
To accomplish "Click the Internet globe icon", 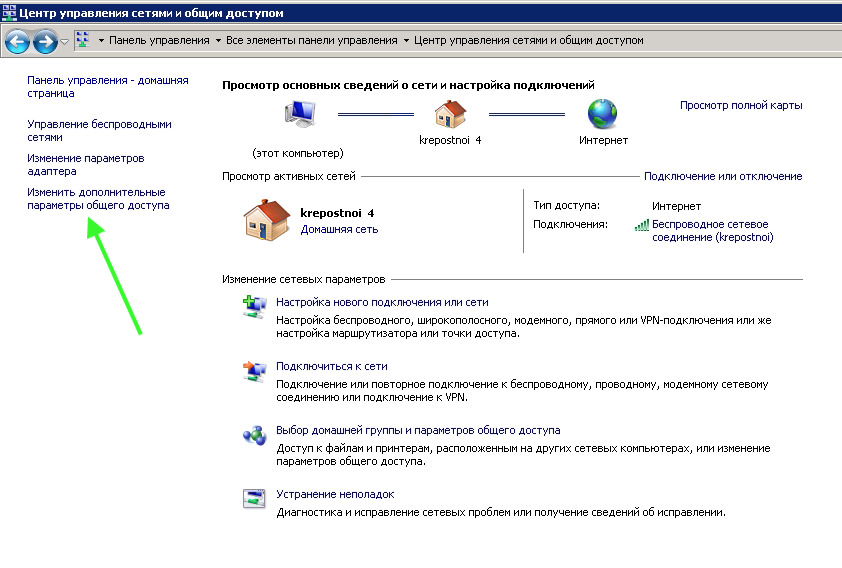I will click(603, 114).
